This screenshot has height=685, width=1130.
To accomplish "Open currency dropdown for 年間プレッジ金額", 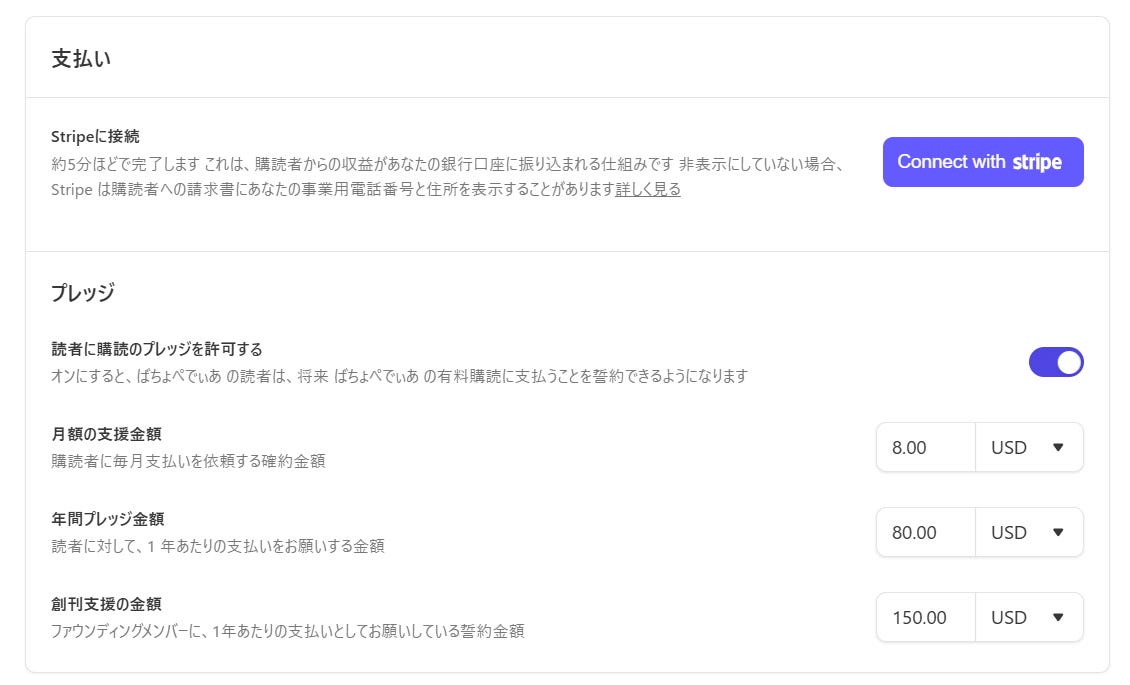I will pyautogui.click(x=1029, y=532).
